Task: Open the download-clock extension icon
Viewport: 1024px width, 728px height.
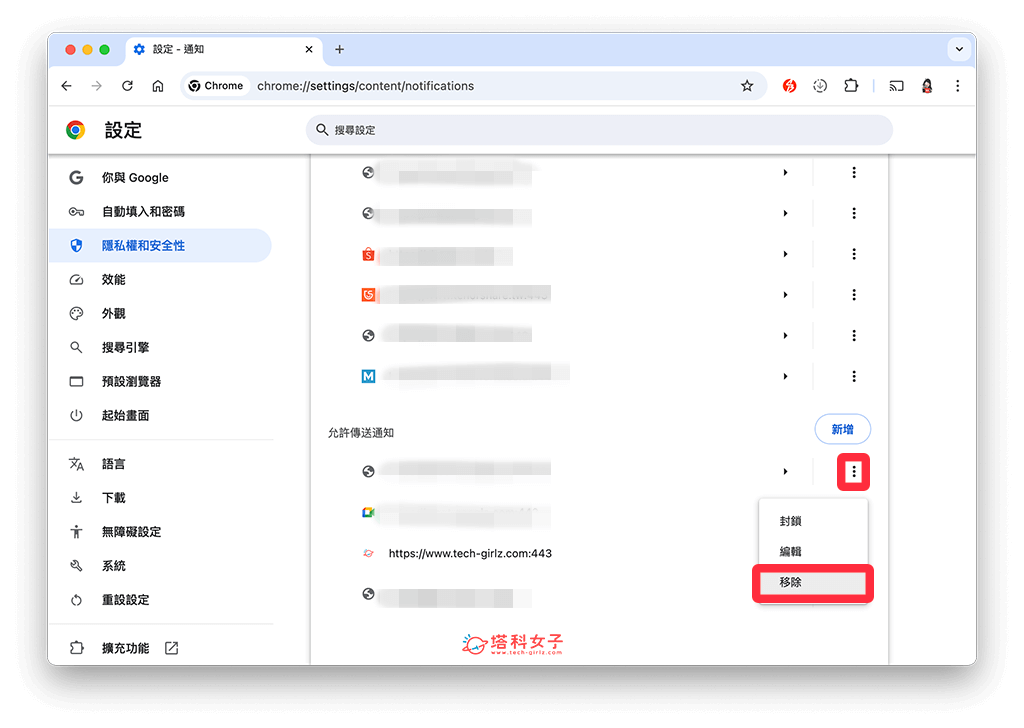Action: (x=820, y=86)
